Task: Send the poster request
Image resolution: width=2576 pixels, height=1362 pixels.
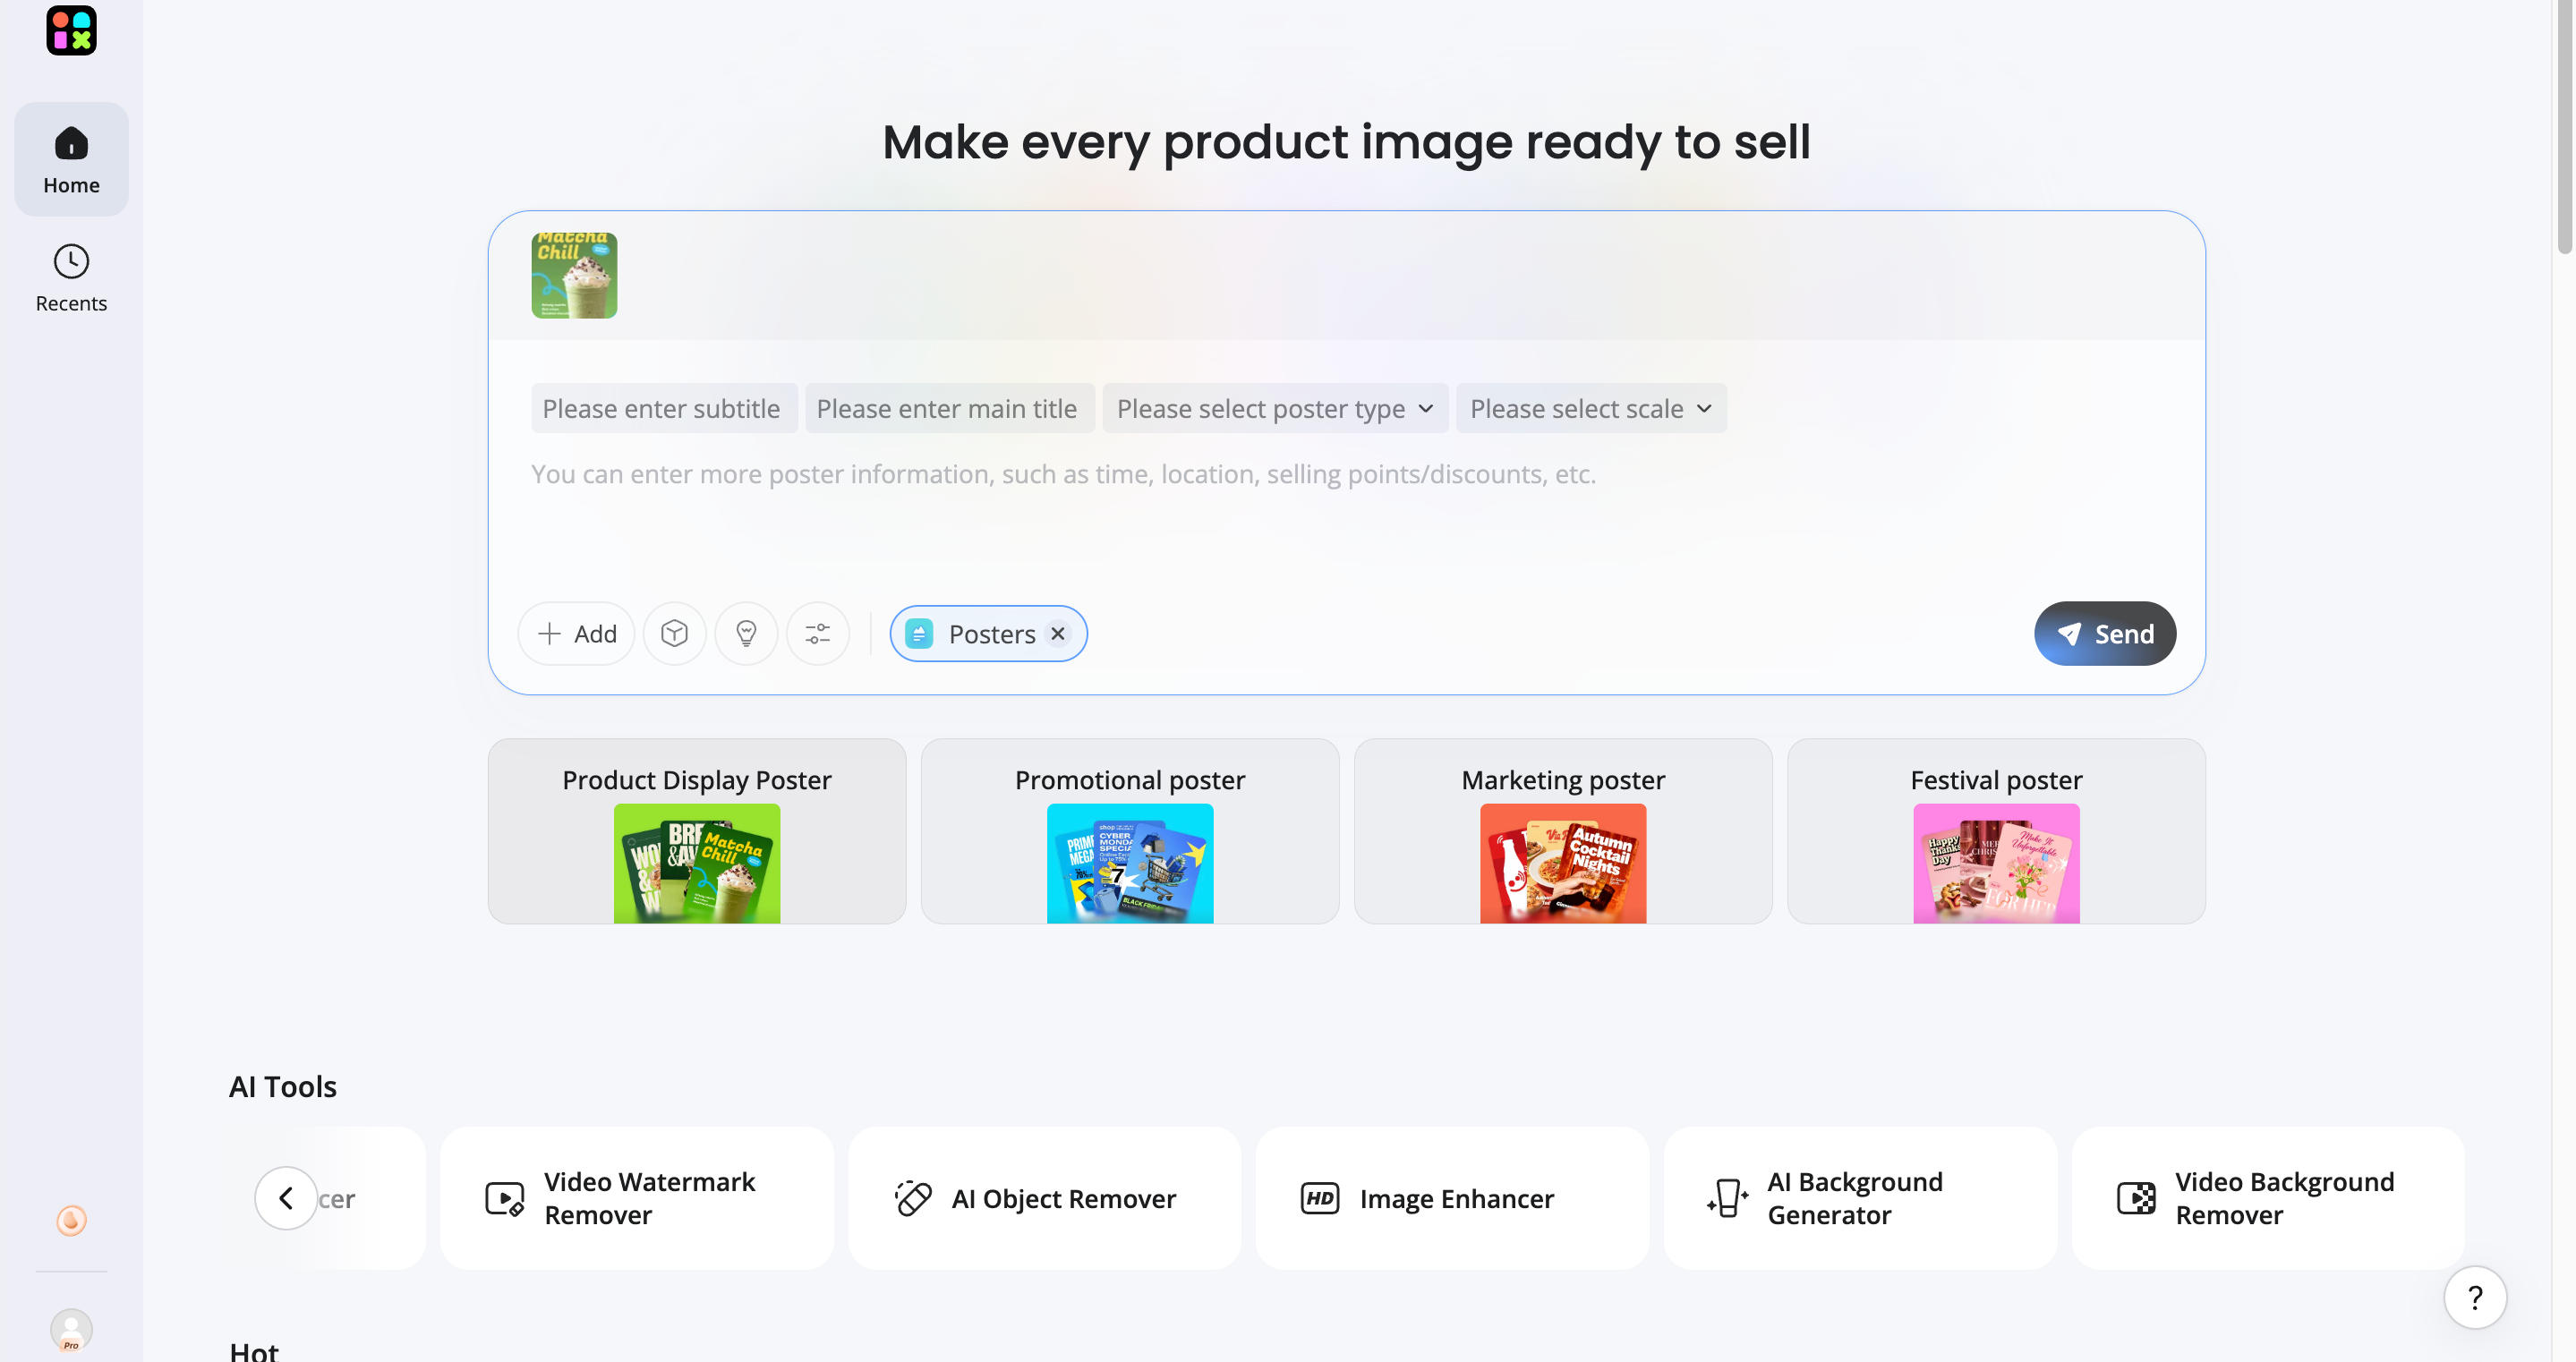Action: pyautogui.click(x=2104, y=634)
